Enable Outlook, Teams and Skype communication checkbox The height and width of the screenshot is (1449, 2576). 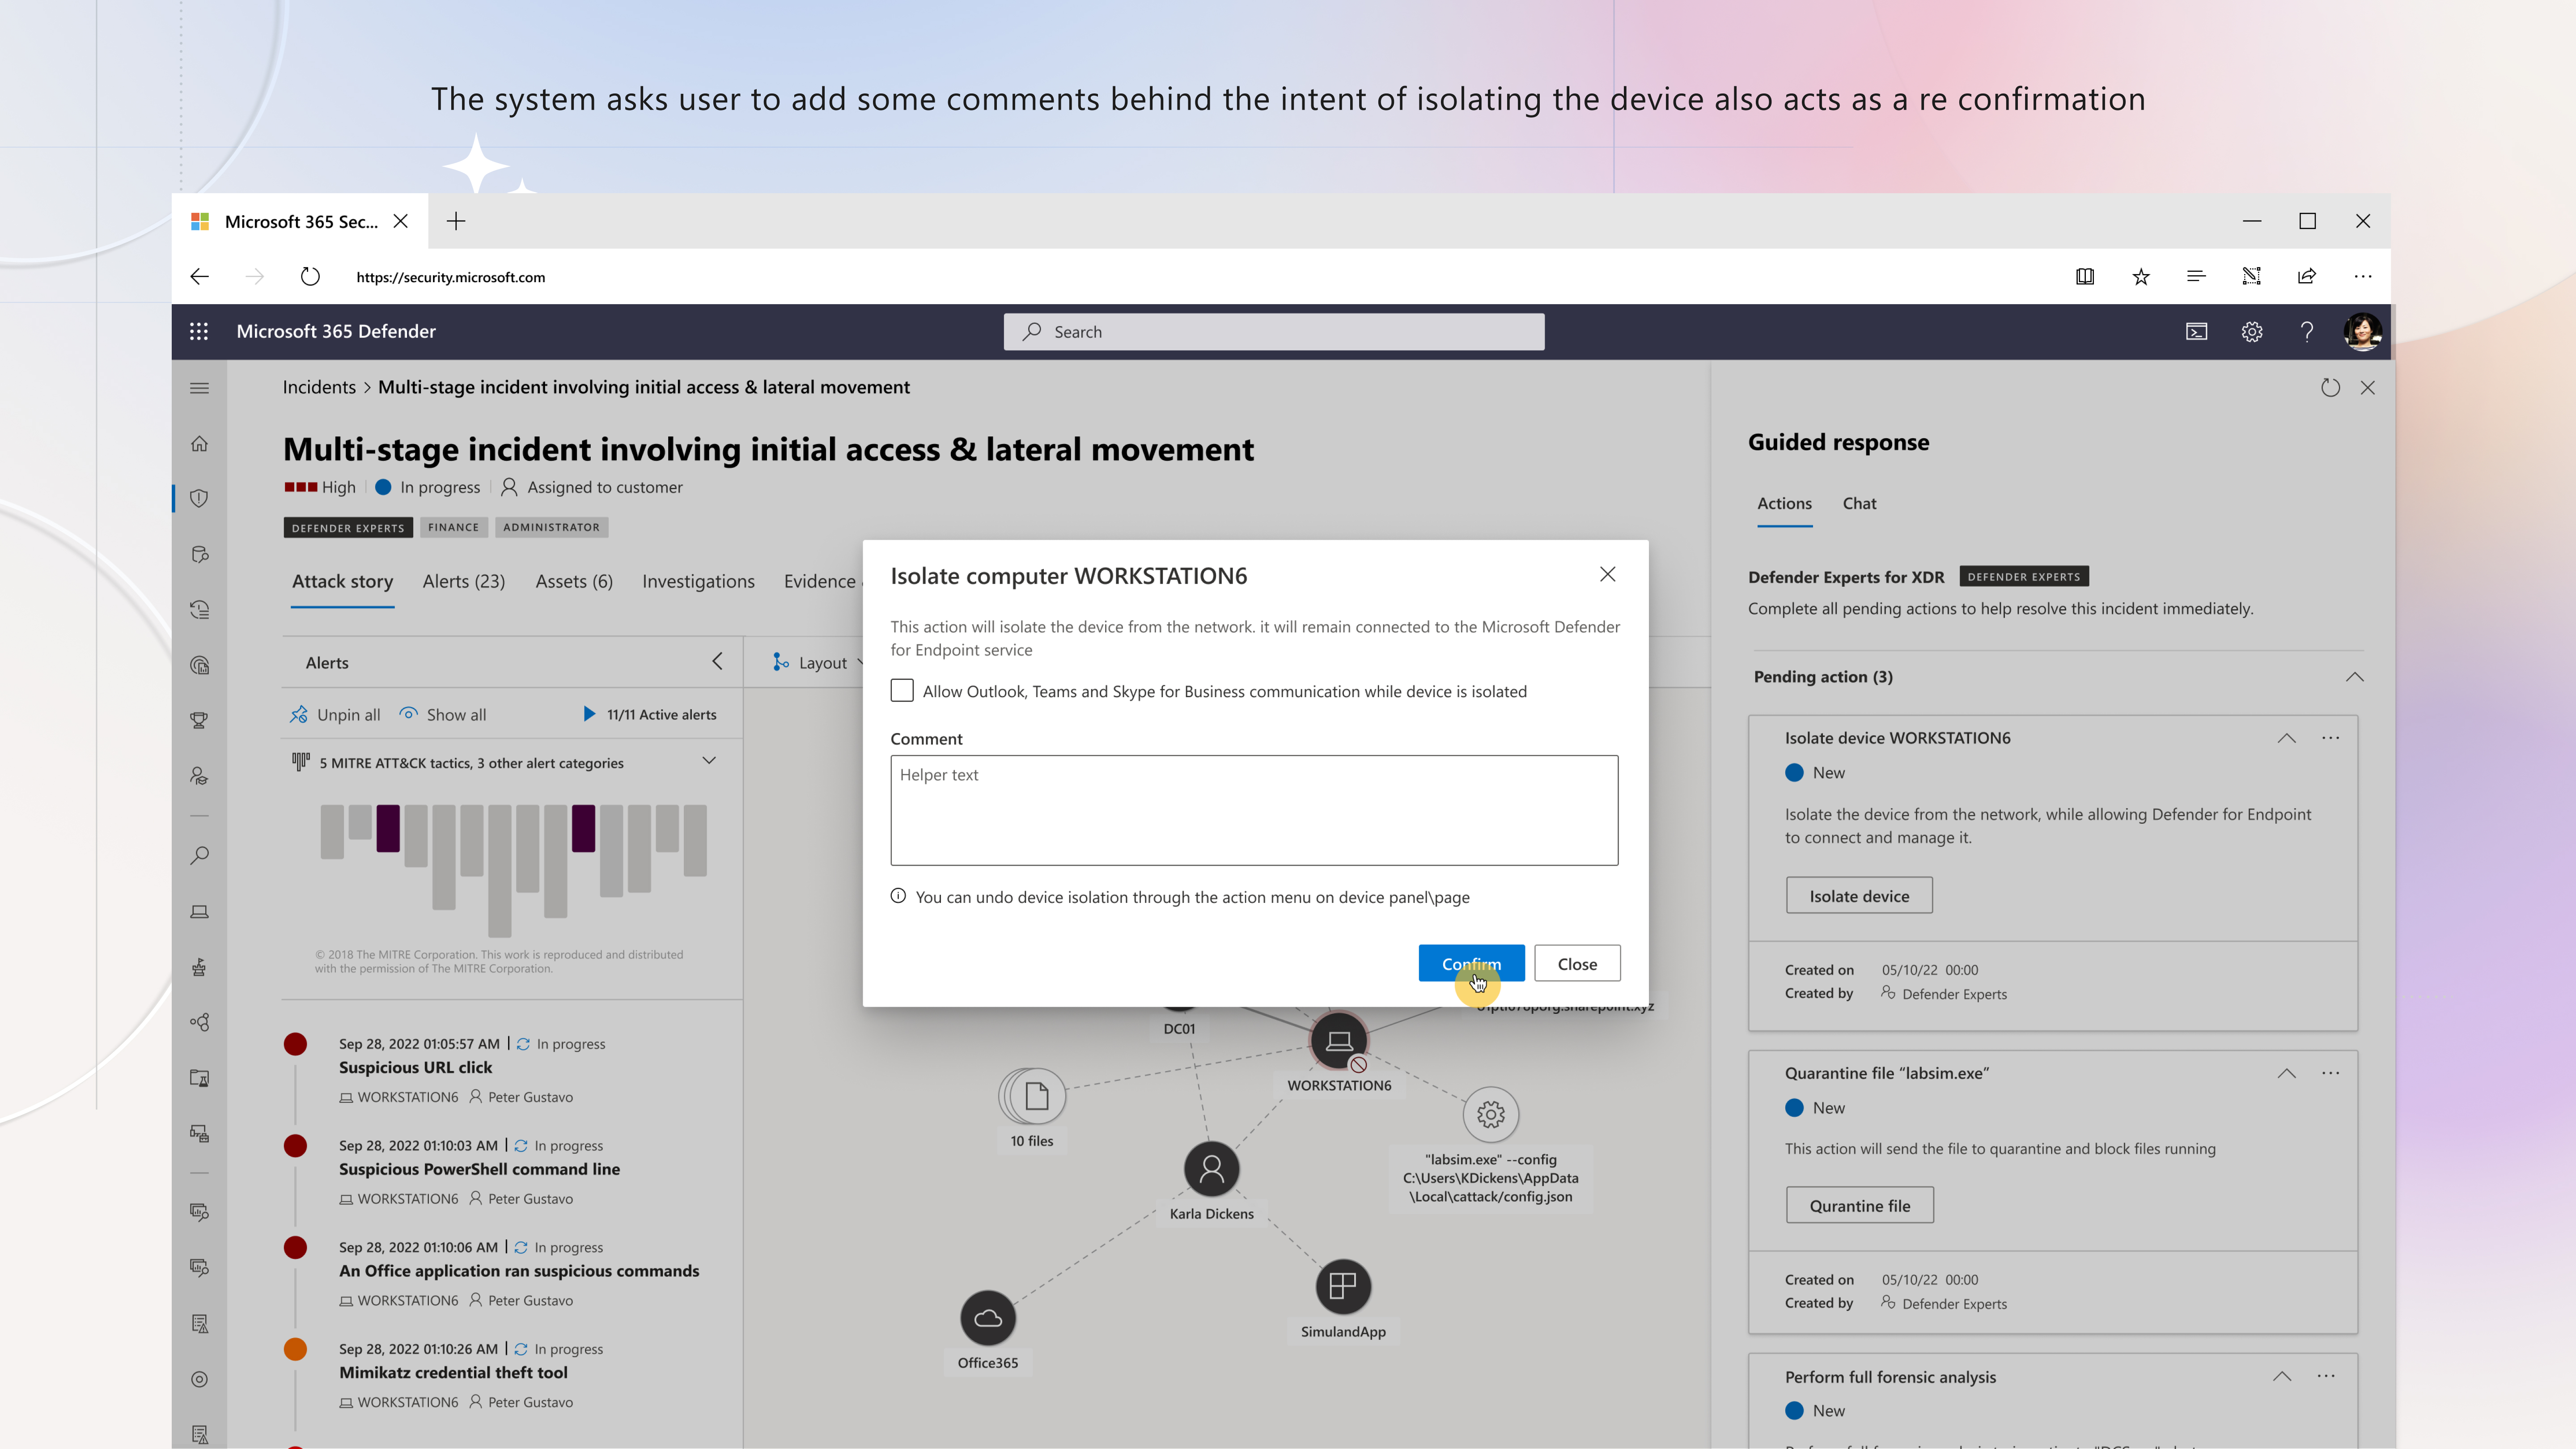902,691
